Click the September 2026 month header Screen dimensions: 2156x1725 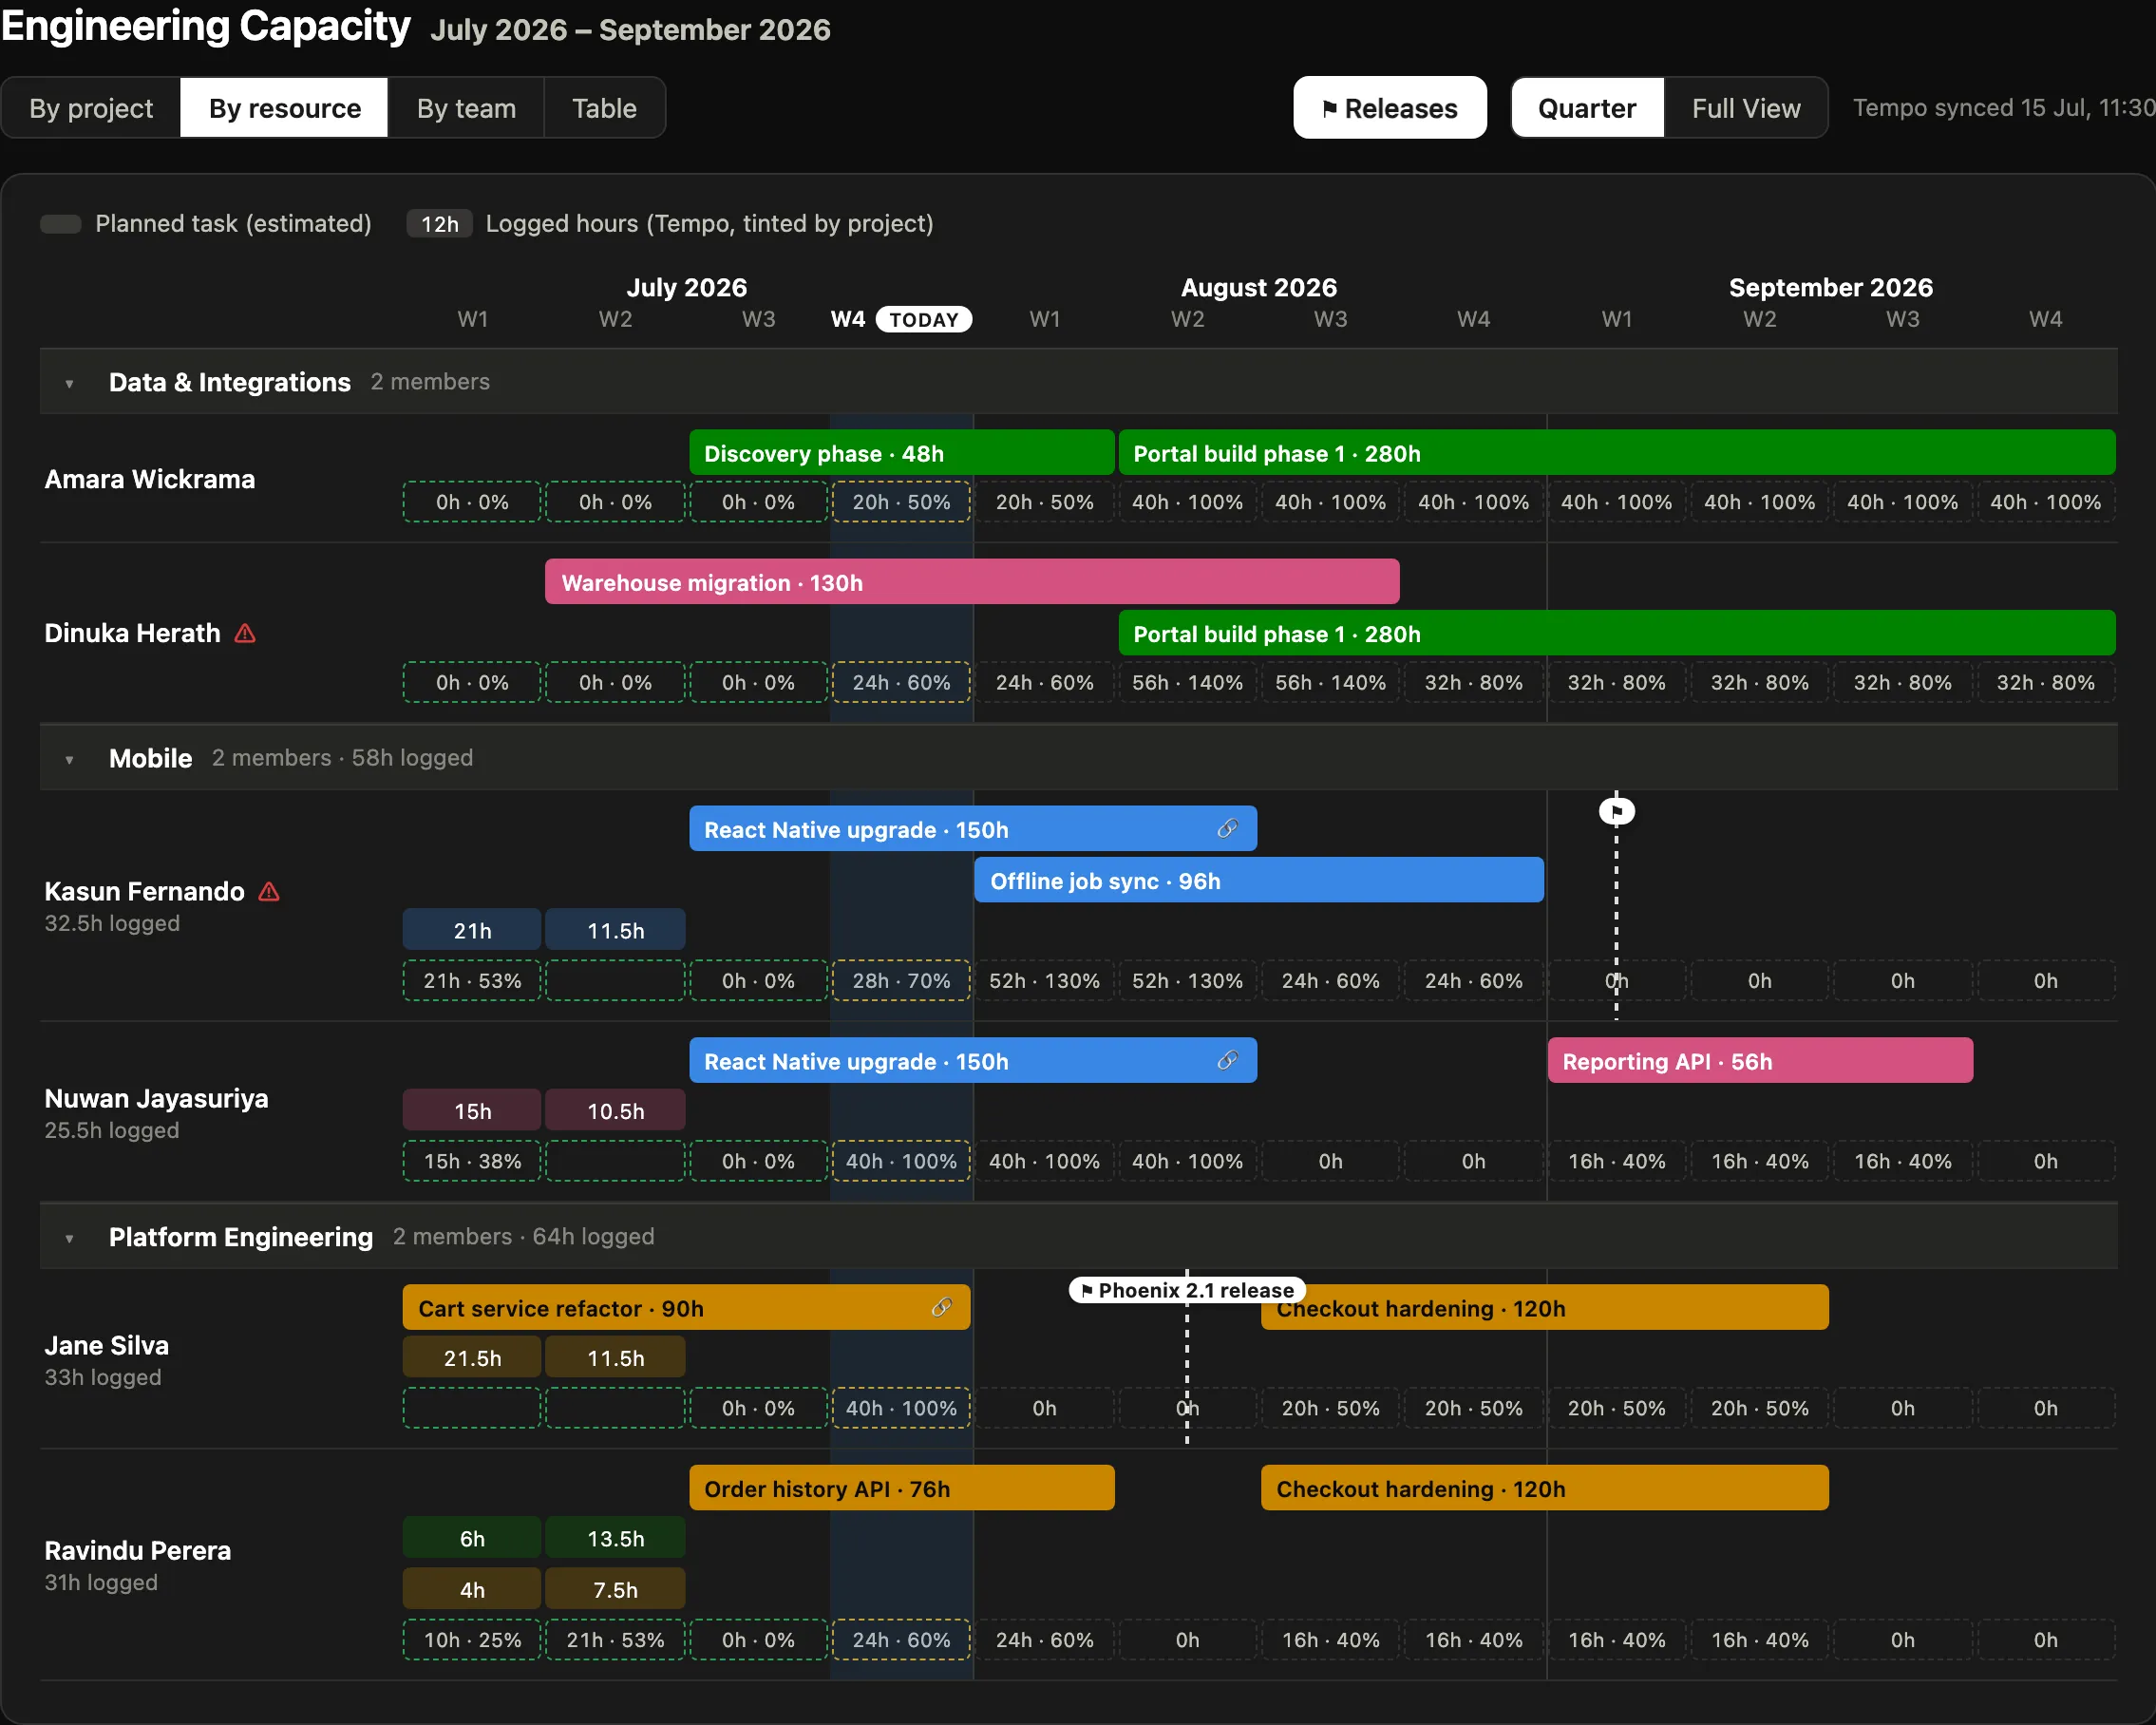pos(1830,287)
